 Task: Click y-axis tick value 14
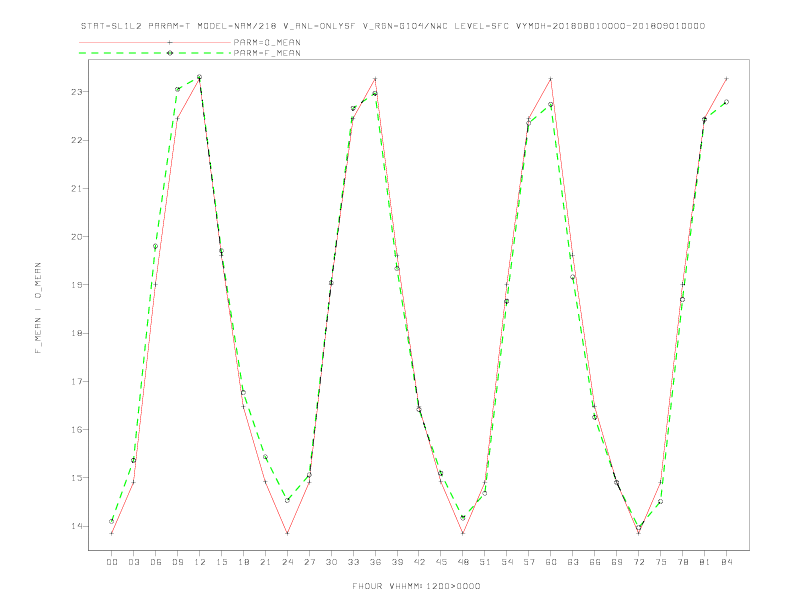click(x=77, y=526)
